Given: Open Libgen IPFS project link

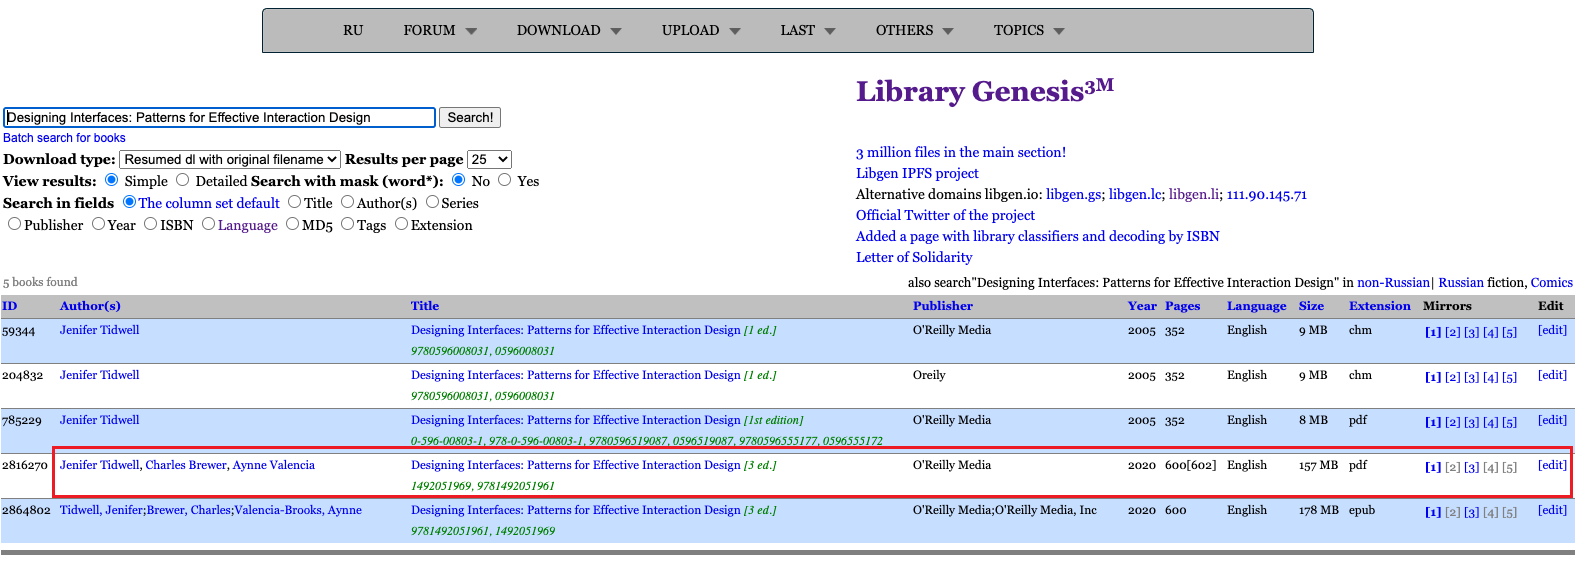Looking at the screenshot, I should click(x=917, y=173).
